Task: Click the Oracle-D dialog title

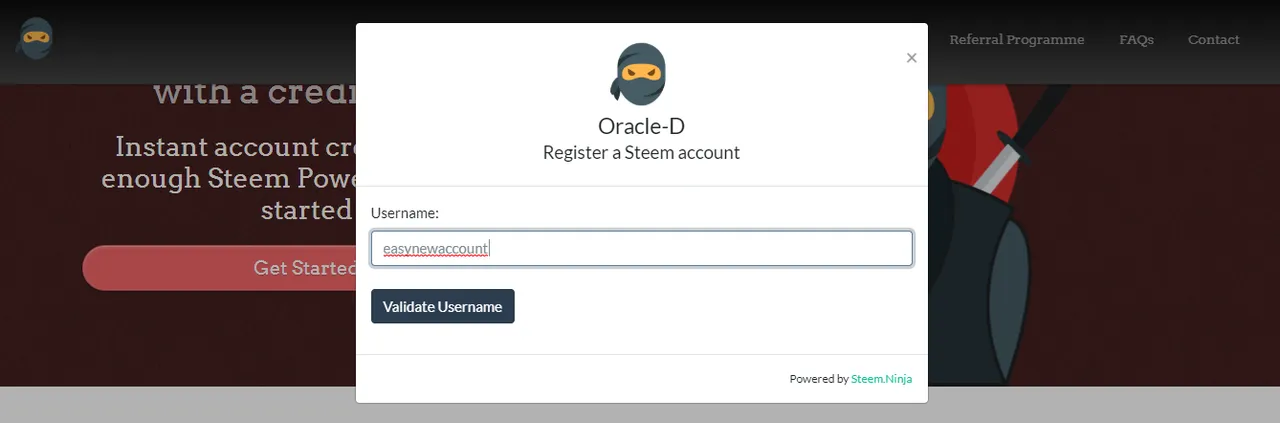Action: point(641,126)
